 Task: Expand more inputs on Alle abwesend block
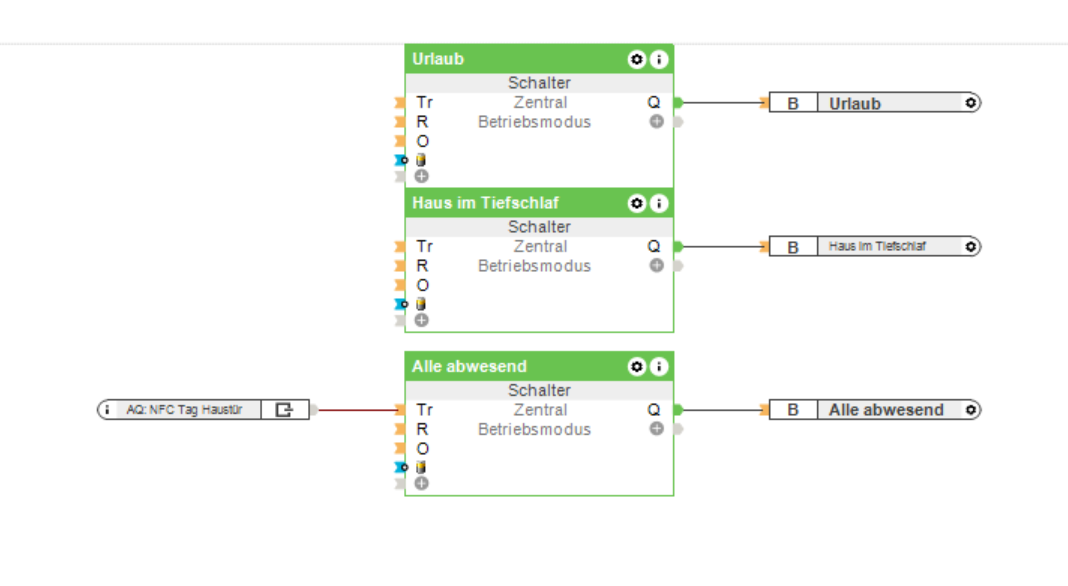(422, 483)
